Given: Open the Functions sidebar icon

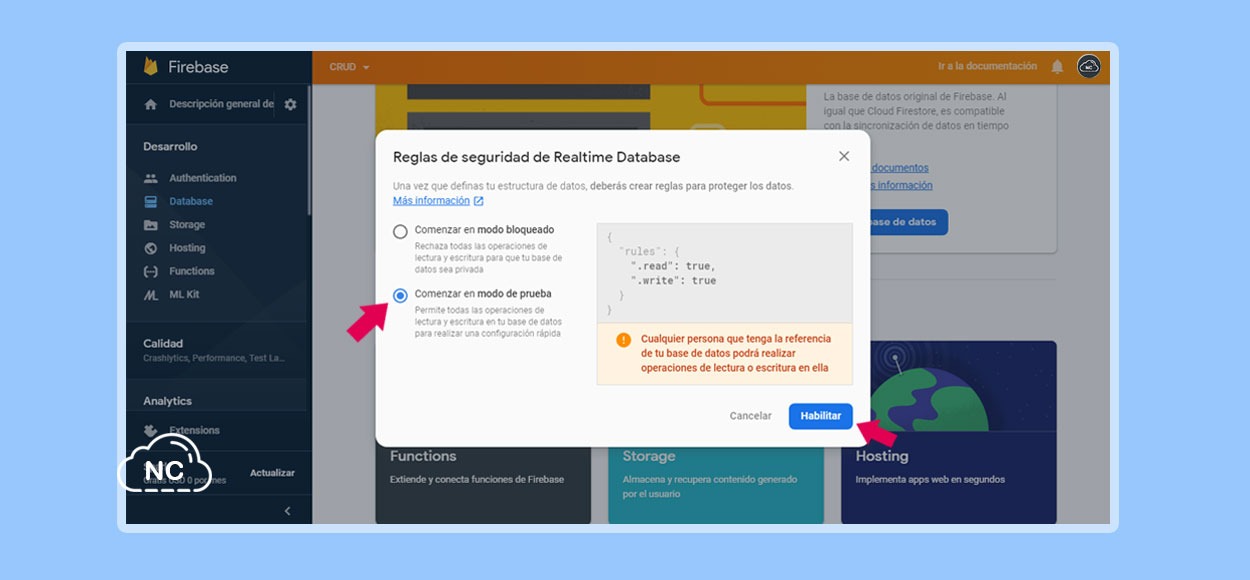Looking at the screenshot, I should coord(151,271).
